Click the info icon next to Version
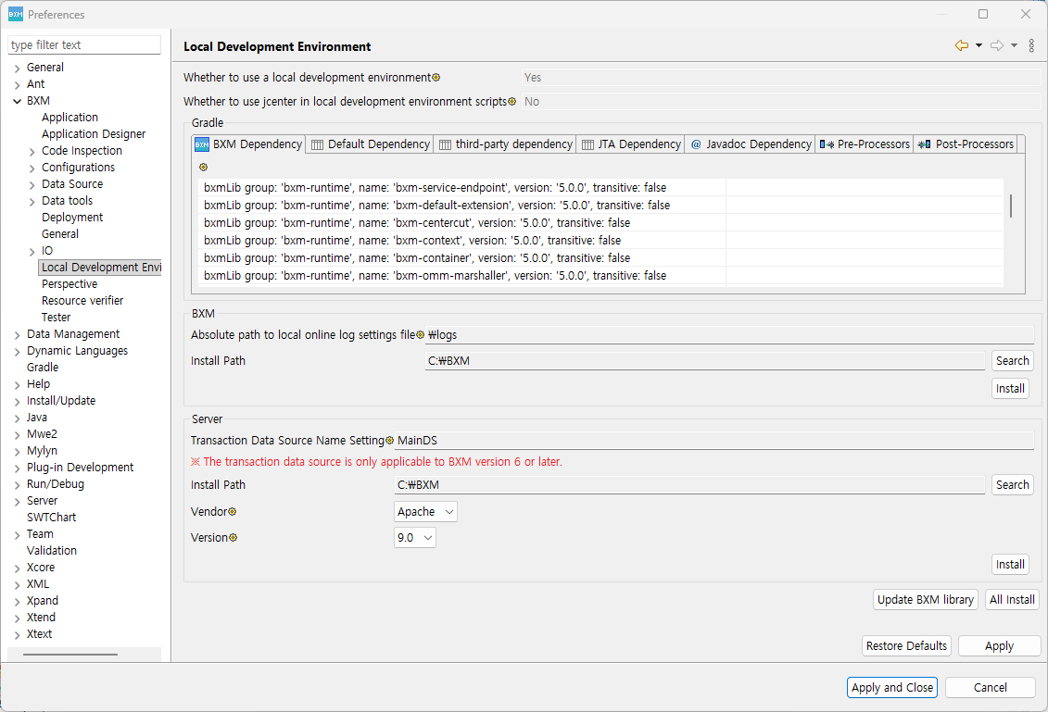The image size is (1048, 712). (233, 538)
